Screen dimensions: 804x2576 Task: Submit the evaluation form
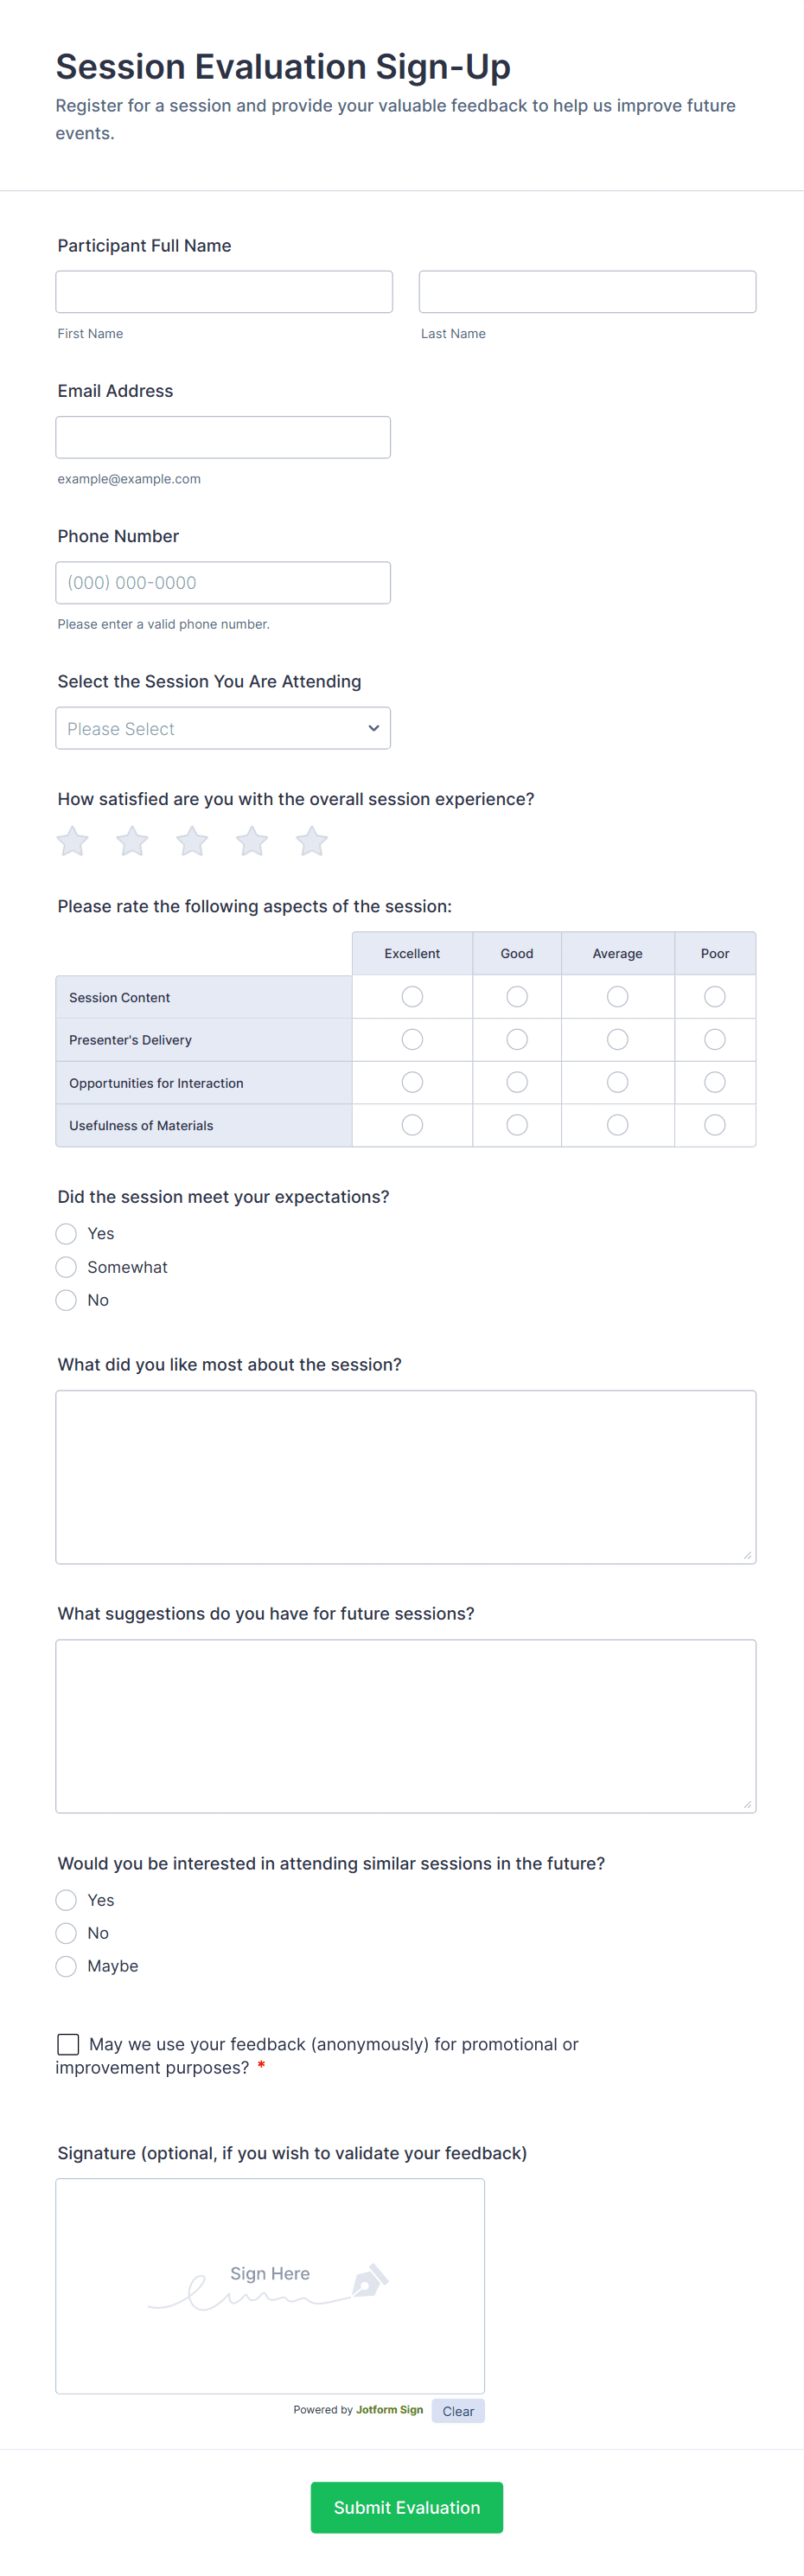point(406,2506)
